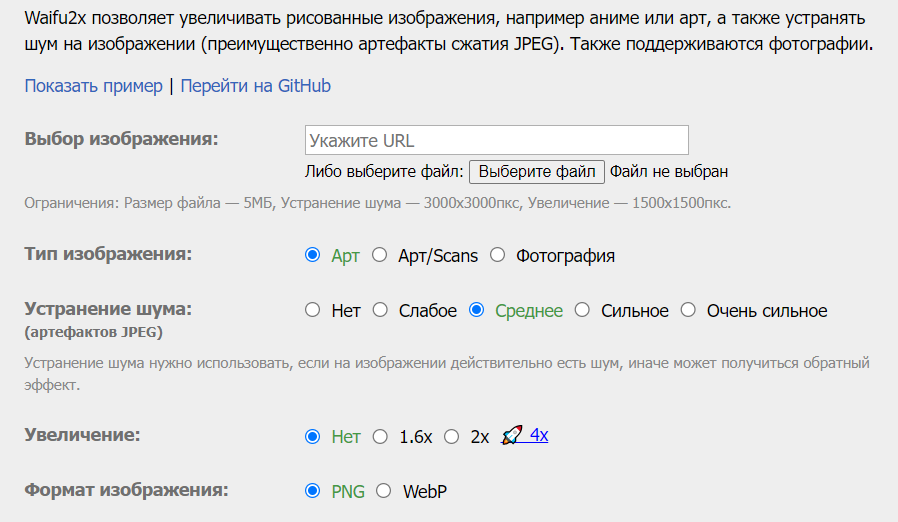Select "Фотография" image type radio
The height and width of the screenshot is (522, 898).
click(x=498, y=254)
